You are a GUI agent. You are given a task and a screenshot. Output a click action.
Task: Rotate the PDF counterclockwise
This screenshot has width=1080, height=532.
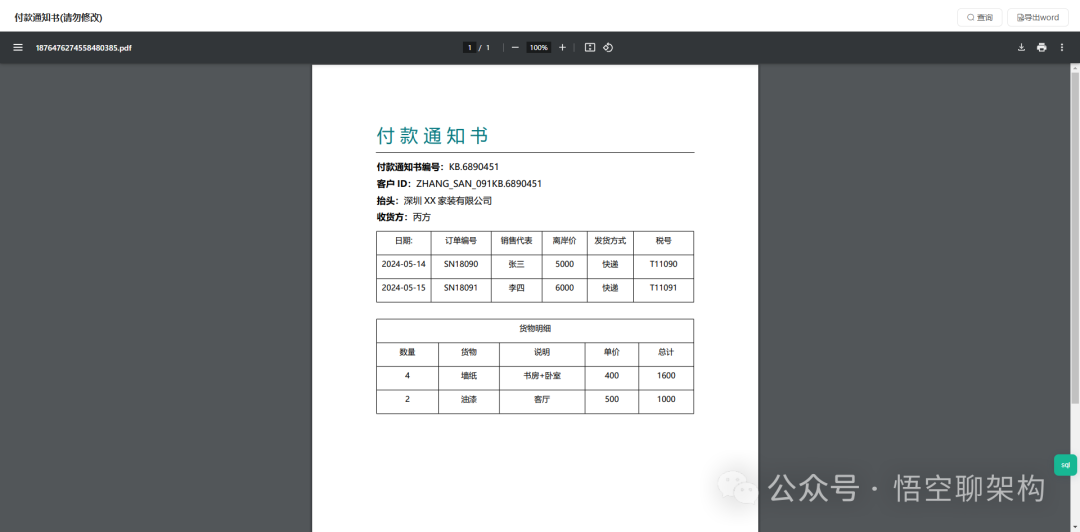[x=608, y=48]
